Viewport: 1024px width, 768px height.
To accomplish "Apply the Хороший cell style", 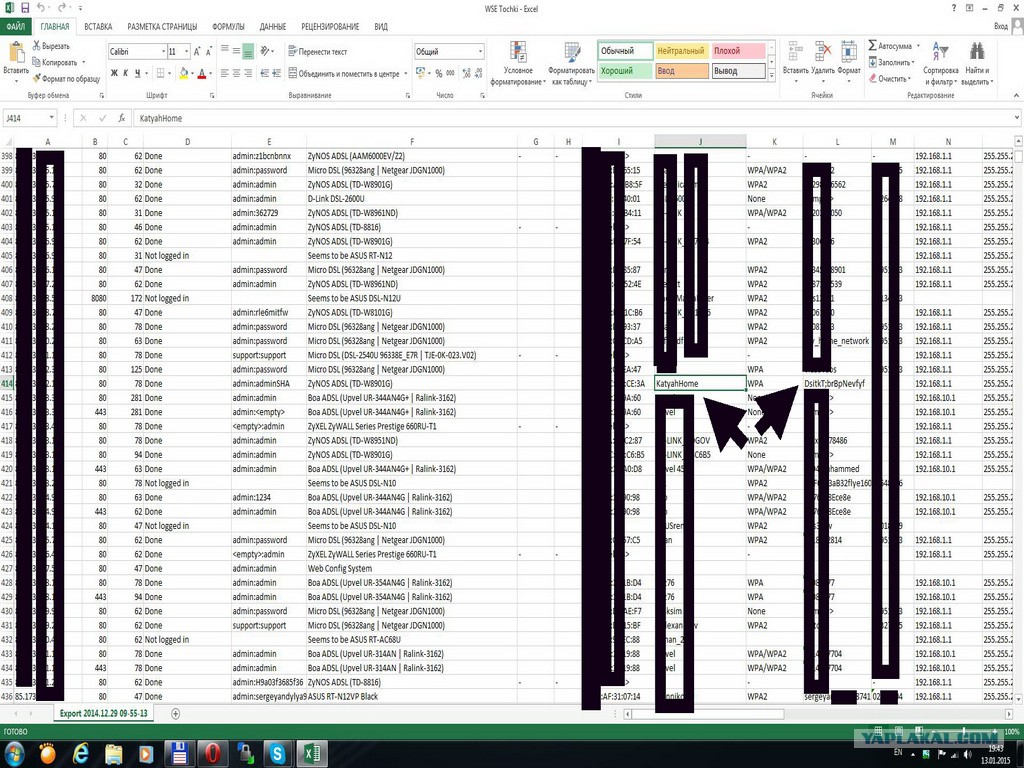I will (626, 71).
